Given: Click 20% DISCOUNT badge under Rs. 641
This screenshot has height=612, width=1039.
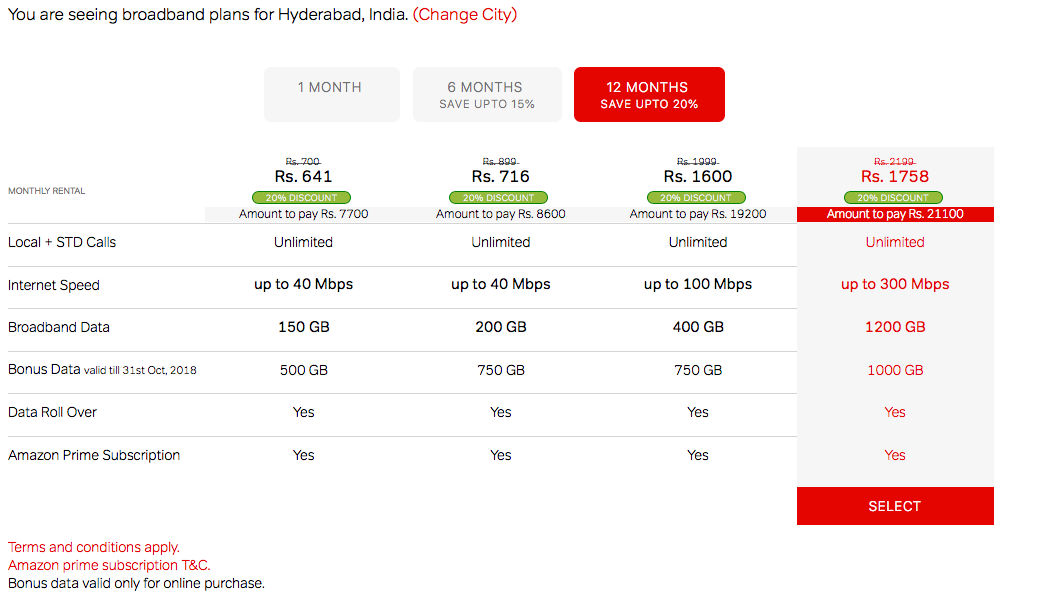Looking at the screenshot, I should (x=301, y=197).
